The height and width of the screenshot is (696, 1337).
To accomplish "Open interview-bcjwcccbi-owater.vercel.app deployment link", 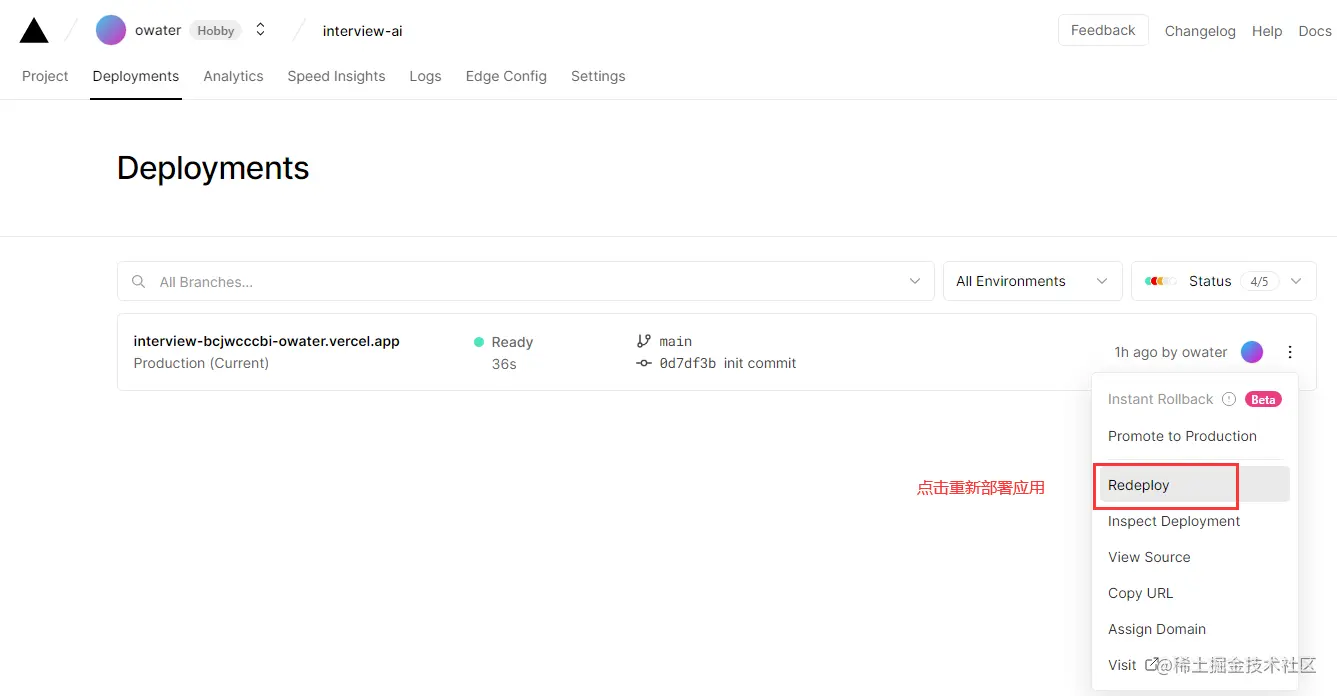I will [266, 341].
